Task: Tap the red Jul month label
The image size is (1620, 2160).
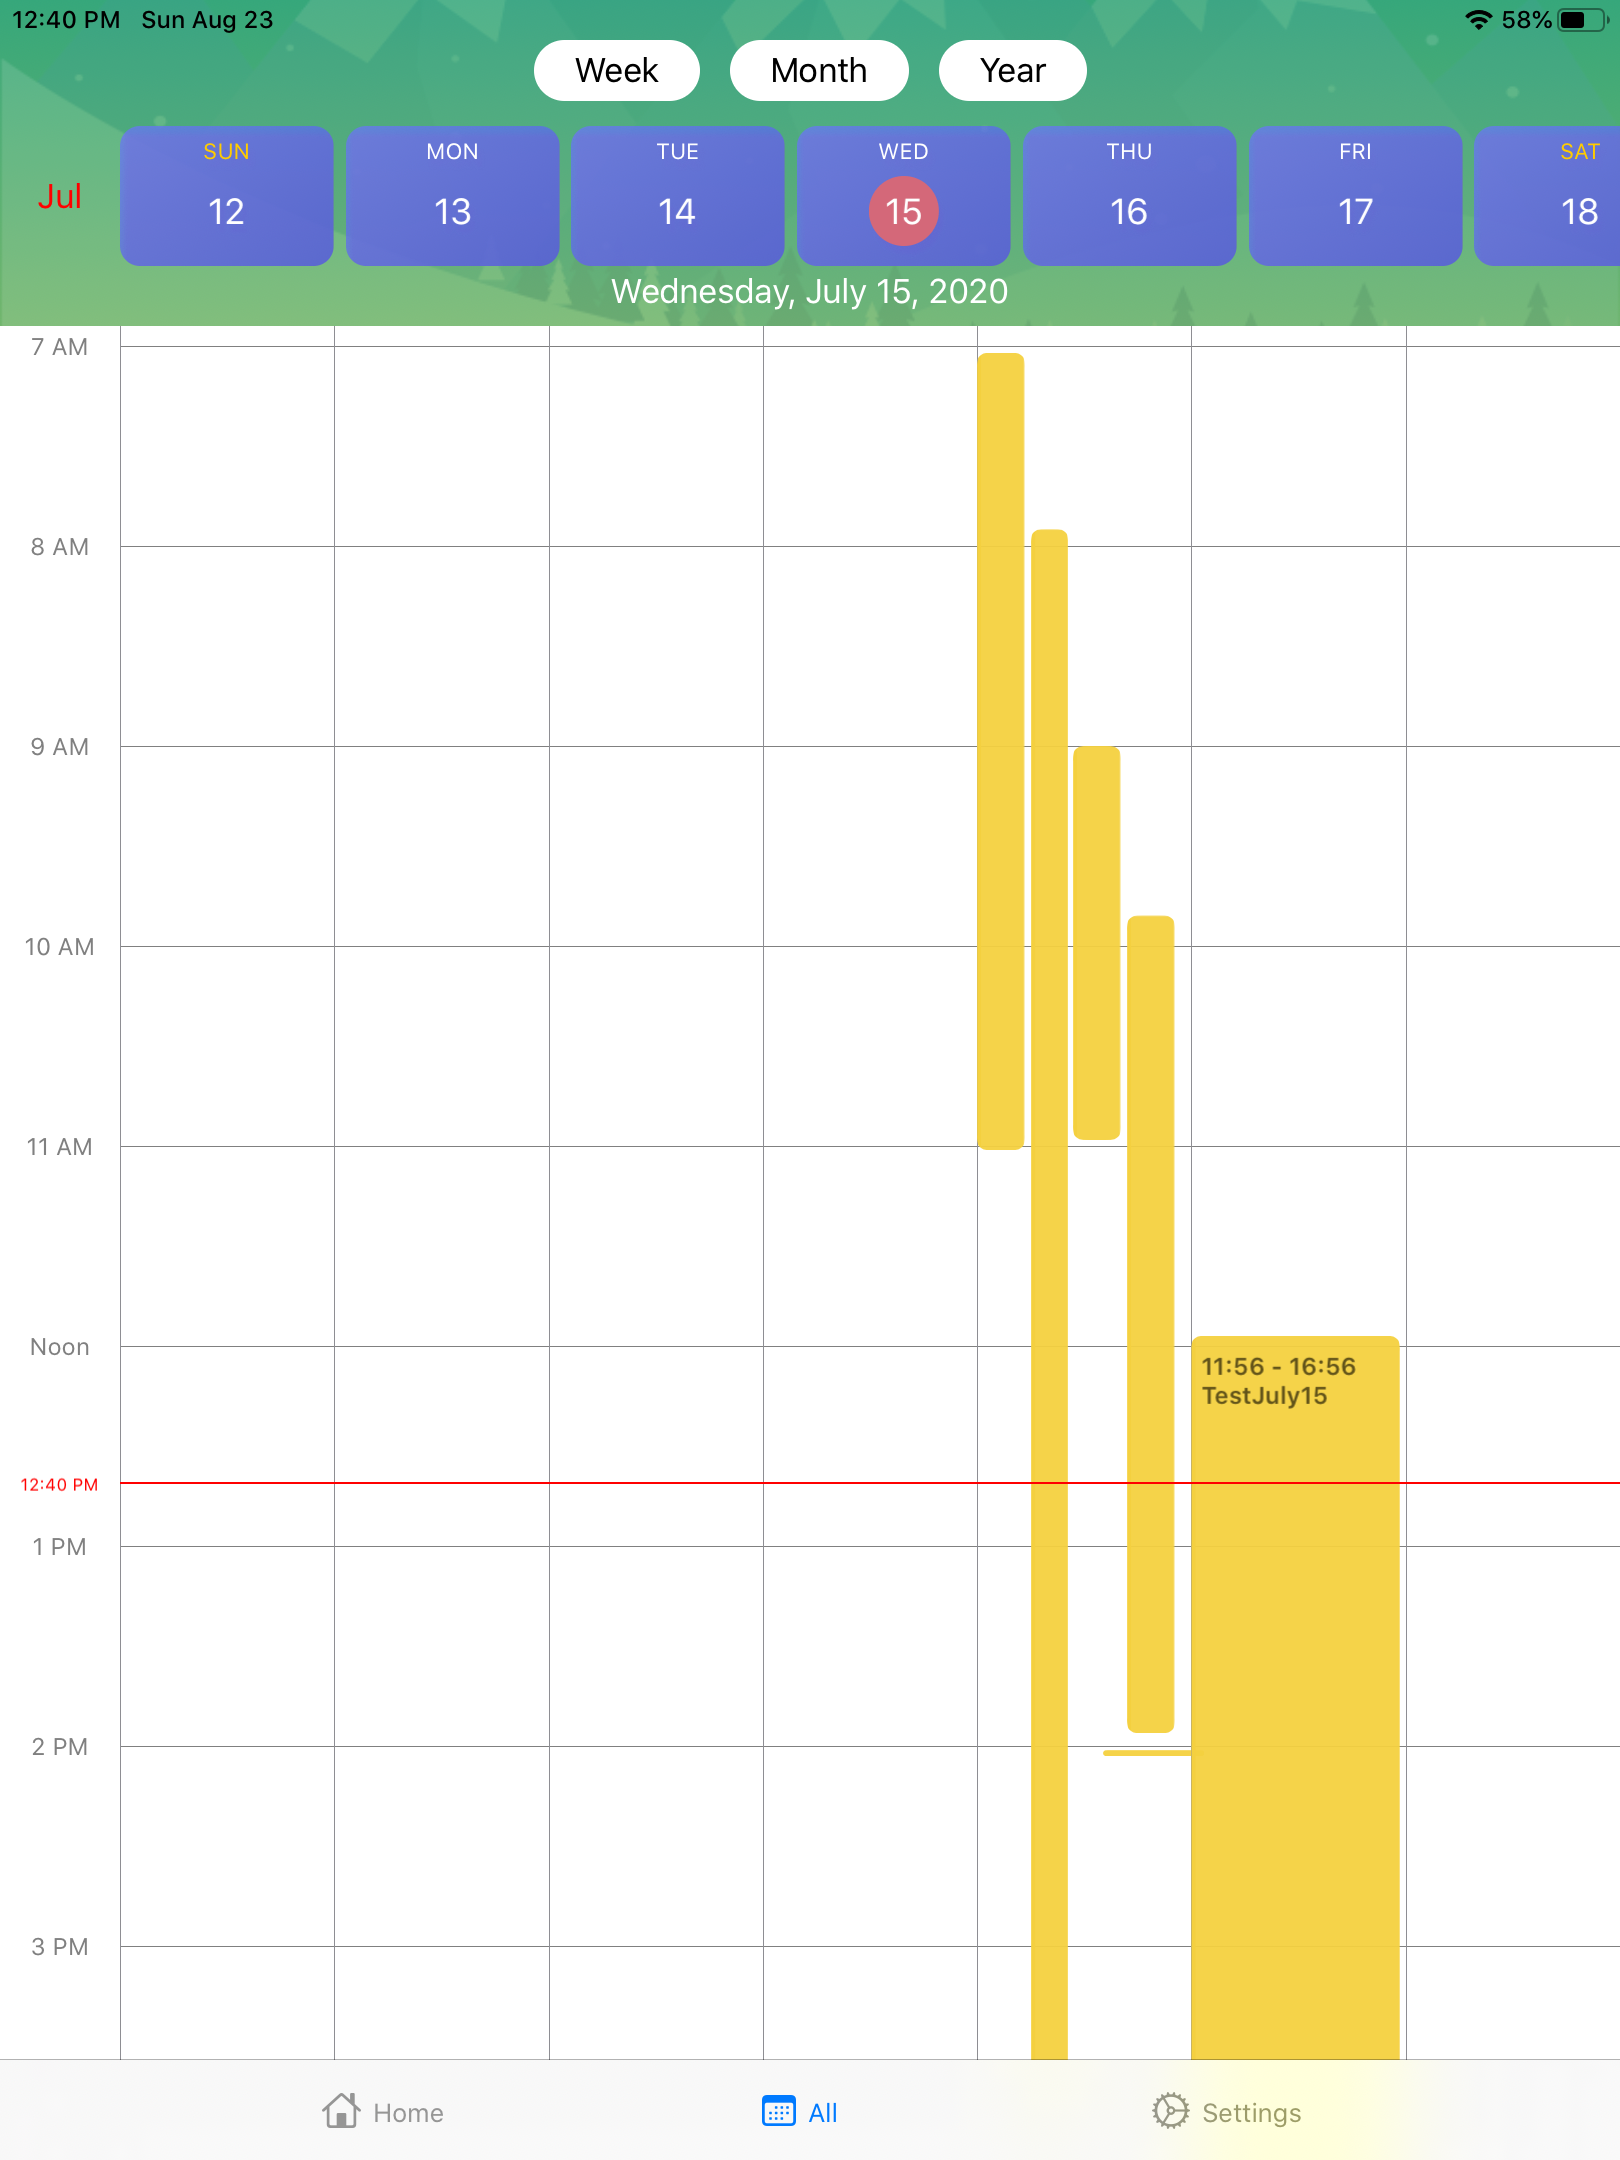Action: point(59,196)
